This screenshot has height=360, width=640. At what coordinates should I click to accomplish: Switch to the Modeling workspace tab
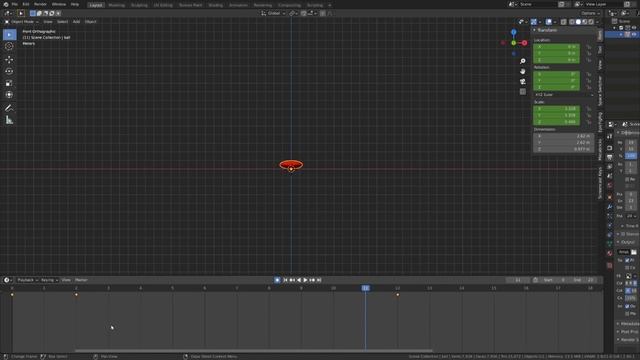(x=117, y=5)
